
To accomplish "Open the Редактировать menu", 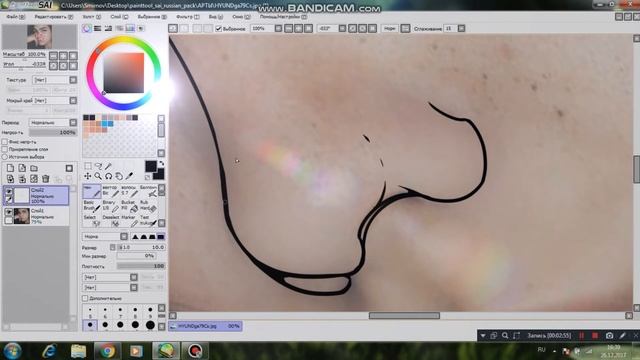I will point(53,17).
